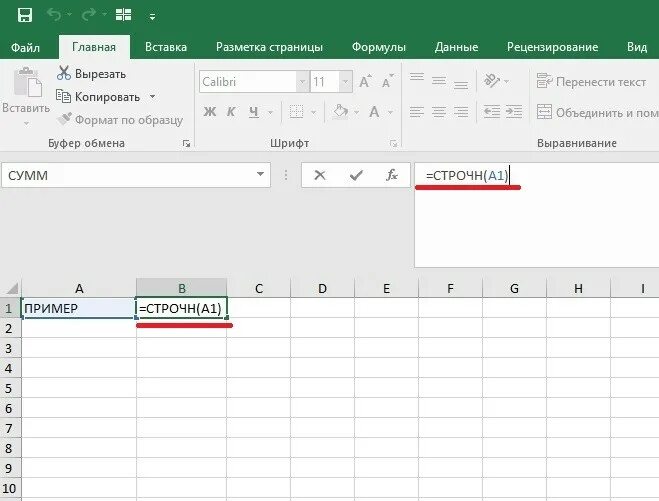Screen dimensions: 659x501
Task: Expand the Копировать dropdown arrow
Action: pos(153,97)
